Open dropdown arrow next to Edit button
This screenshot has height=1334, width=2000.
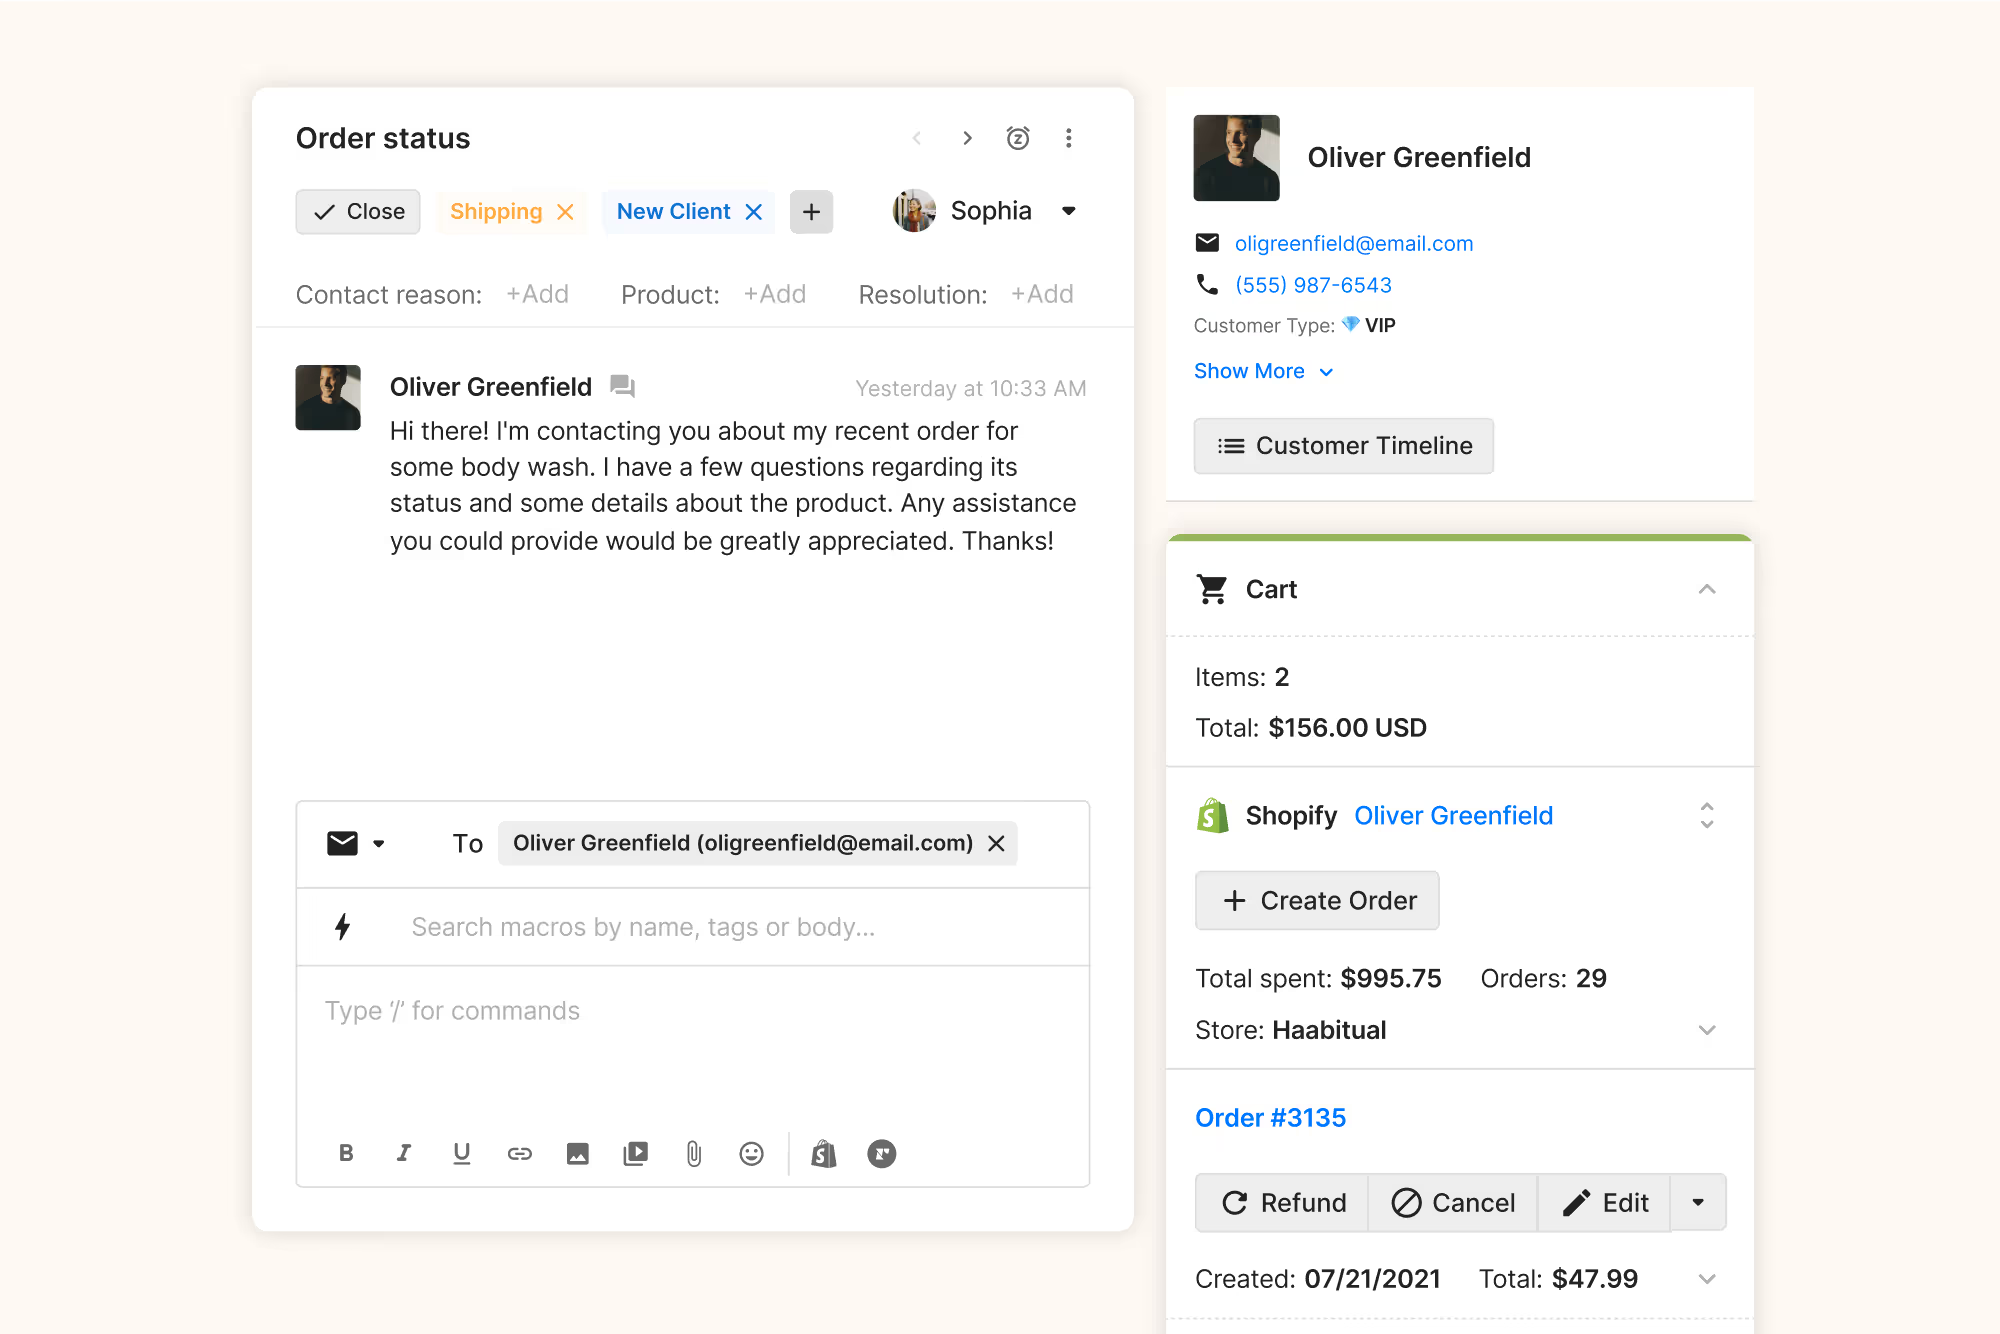coord(1697,1202)
